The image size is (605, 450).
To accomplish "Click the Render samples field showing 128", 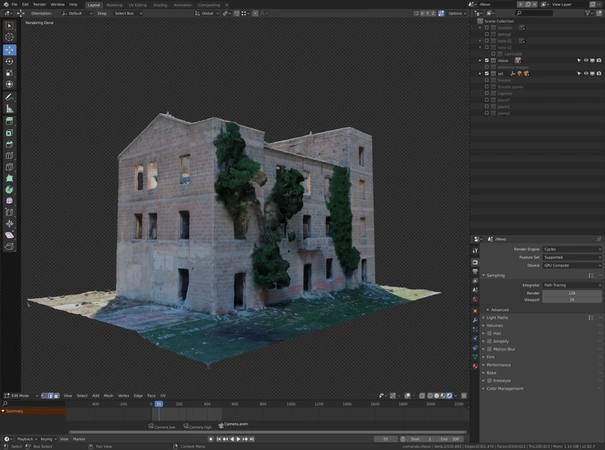I will click(x=572, y=293).
